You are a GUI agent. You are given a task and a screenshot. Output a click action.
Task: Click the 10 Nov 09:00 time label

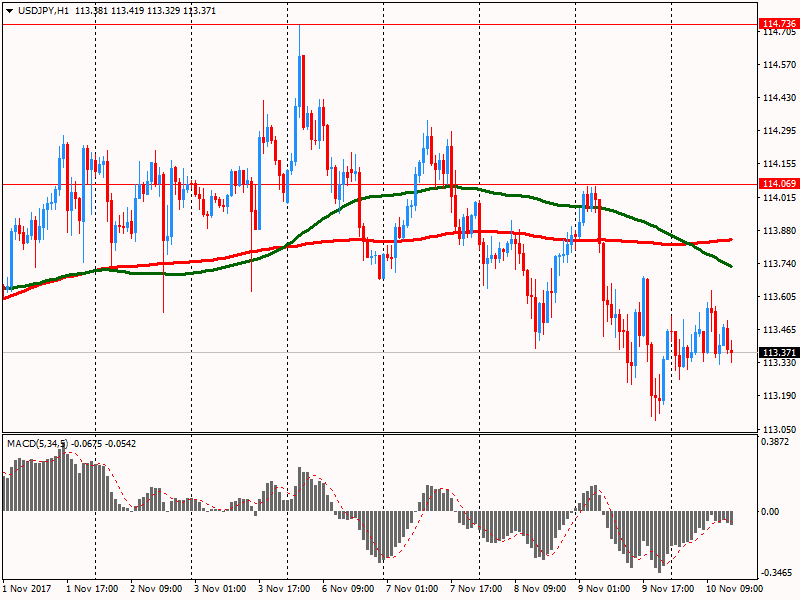pyautogui.click(x=735, y=588)
